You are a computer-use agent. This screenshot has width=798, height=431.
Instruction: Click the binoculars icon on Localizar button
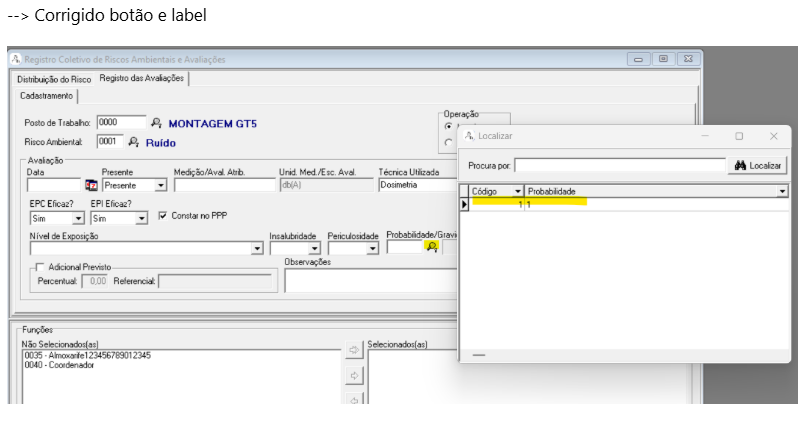point(741,165)
